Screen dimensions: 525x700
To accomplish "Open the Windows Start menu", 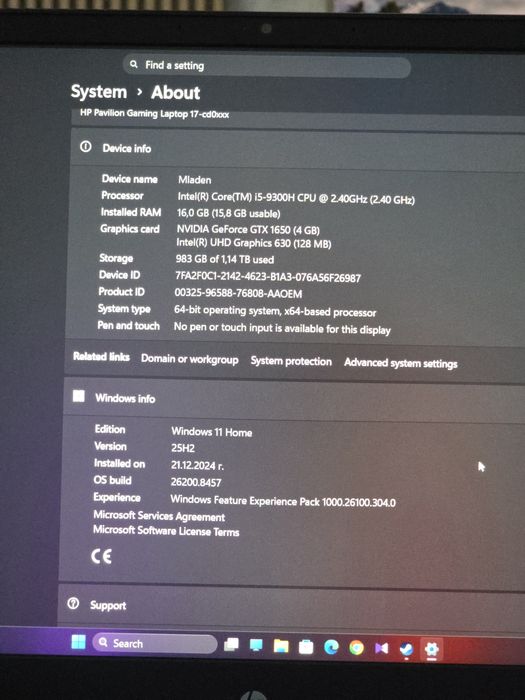I will pyautogui.click(x=79, y=642).
